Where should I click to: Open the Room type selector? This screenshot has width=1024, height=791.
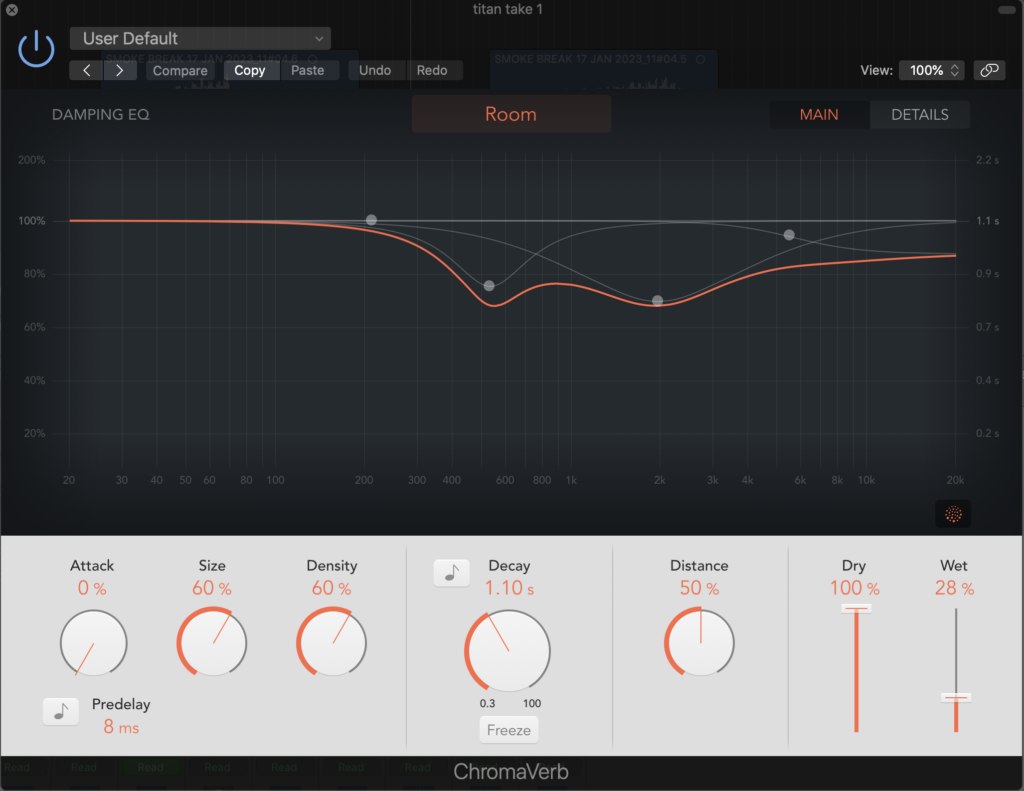coord(511,114)
